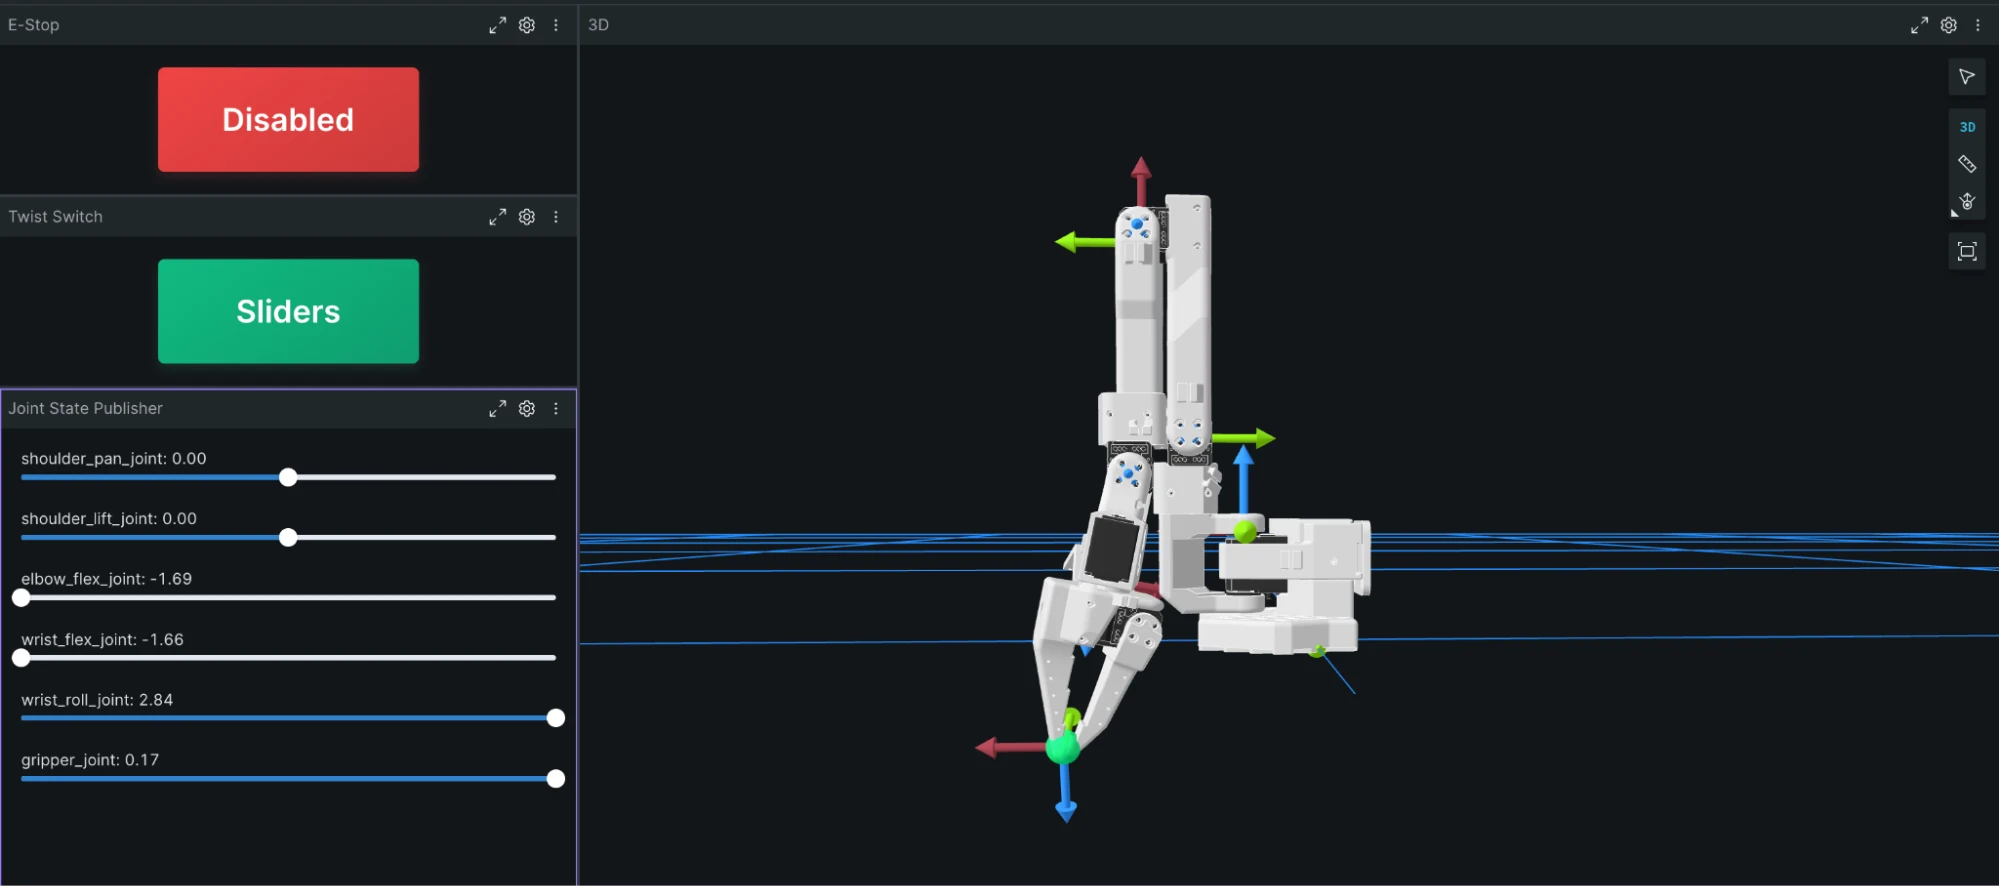The height and width of the screenshot is (887, 1999).
Task: Click the shoulder_lift_joint: 0.00 label
Action: (x=109, y=519)
